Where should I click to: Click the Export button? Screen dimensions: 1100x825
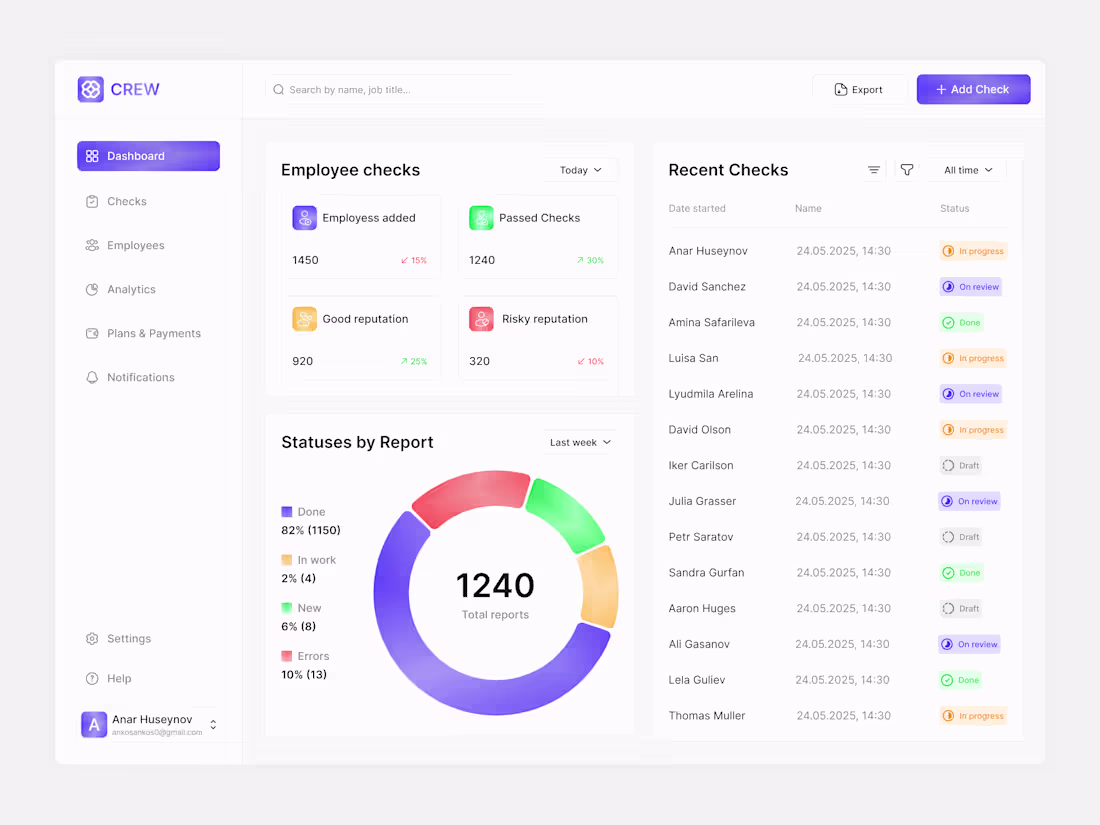tap(859, 89)
